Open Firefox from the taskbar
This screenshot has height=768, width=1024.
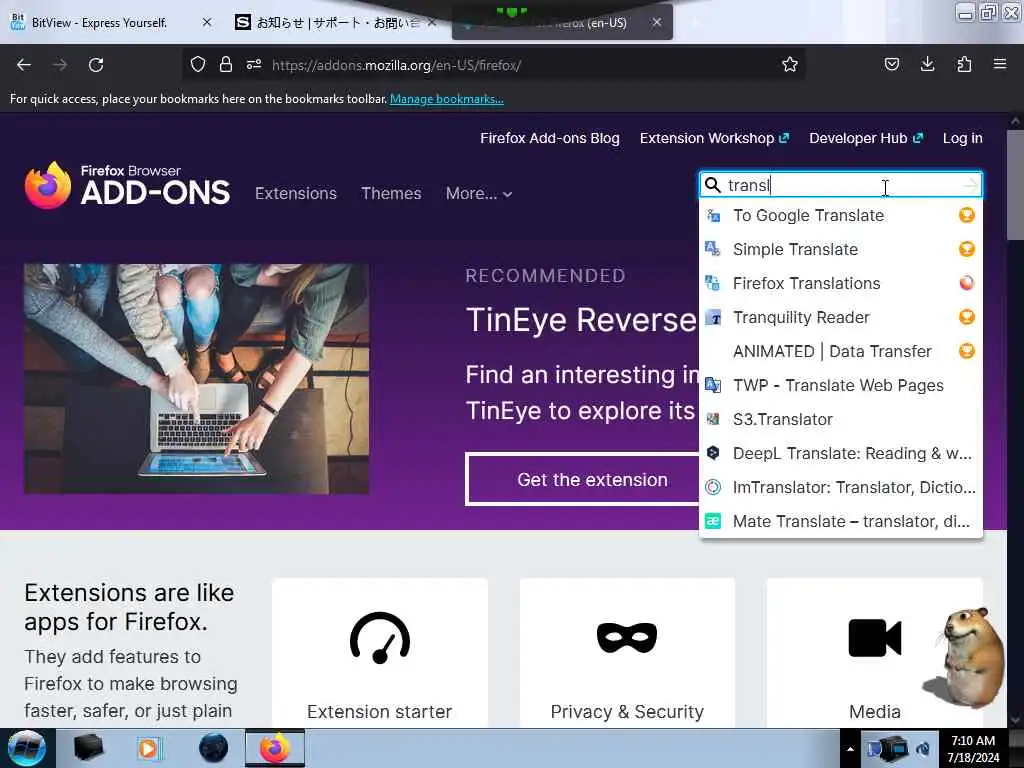point(275,748)
